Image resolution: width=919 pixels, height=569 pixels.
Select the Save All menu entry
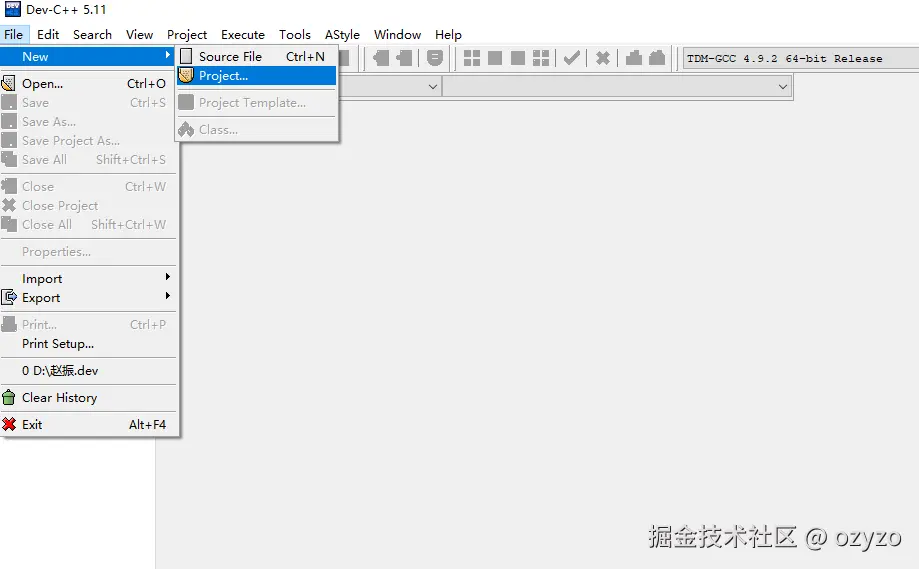coord(88,159)
